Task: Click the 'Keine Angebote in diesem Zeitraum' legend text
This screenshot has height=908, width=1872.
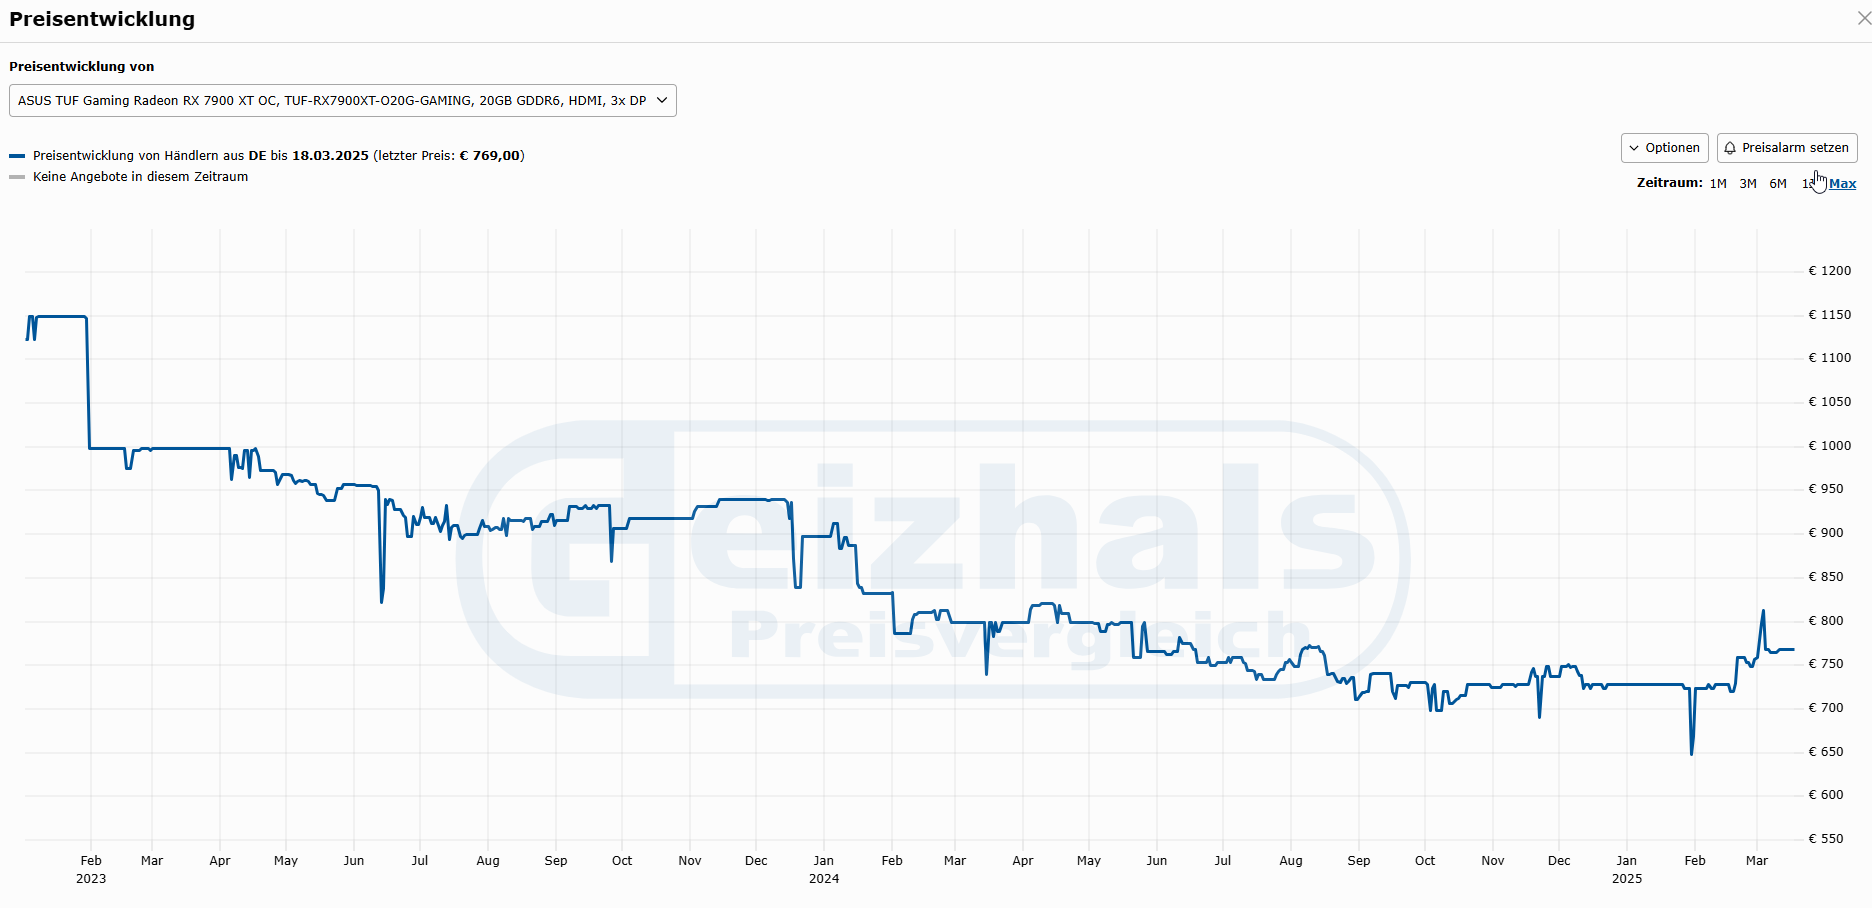Action: pyautogui.click(x=140, y=177)
